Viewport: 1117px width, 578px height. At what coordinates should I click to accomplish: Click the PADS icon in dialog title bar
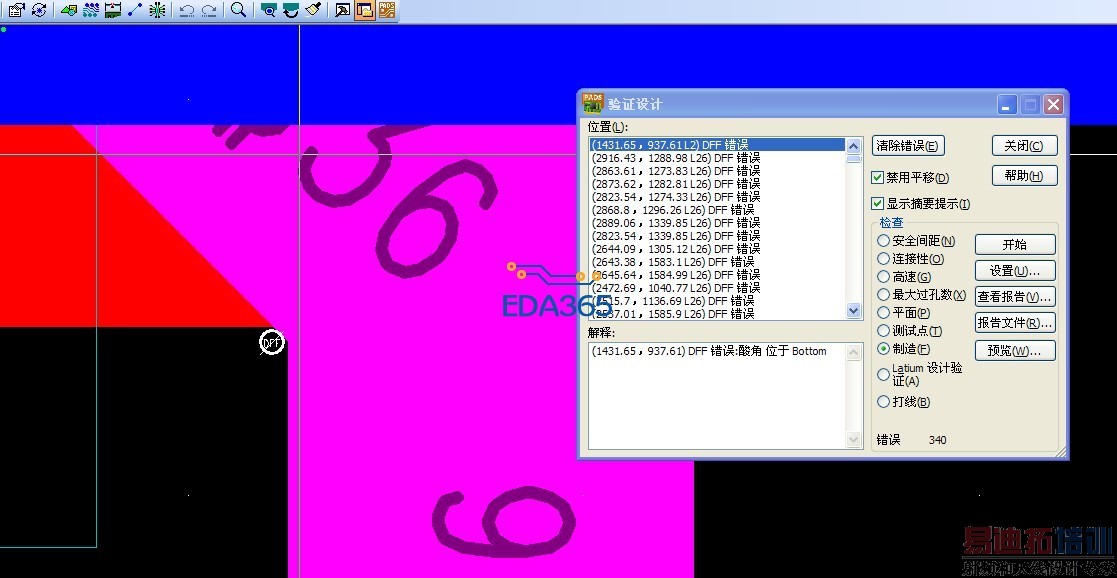[x=593, y=103]
